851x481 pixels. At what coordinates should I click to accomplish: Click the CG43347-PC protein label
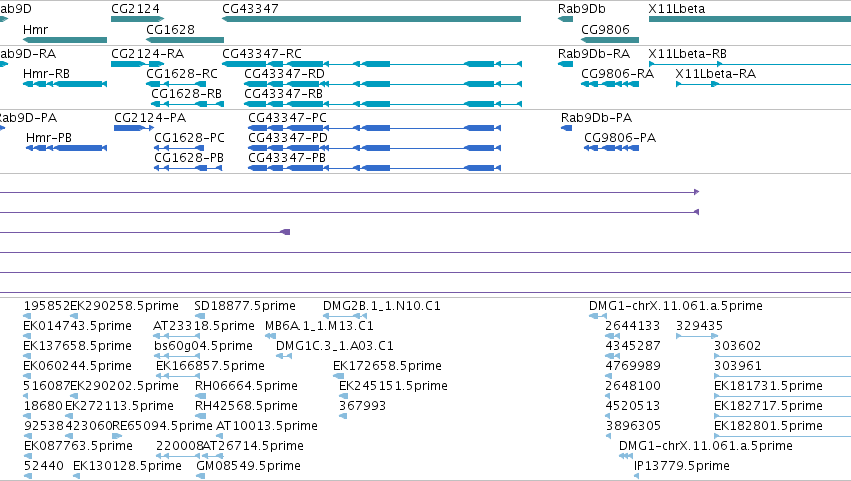tap(287, 118)
